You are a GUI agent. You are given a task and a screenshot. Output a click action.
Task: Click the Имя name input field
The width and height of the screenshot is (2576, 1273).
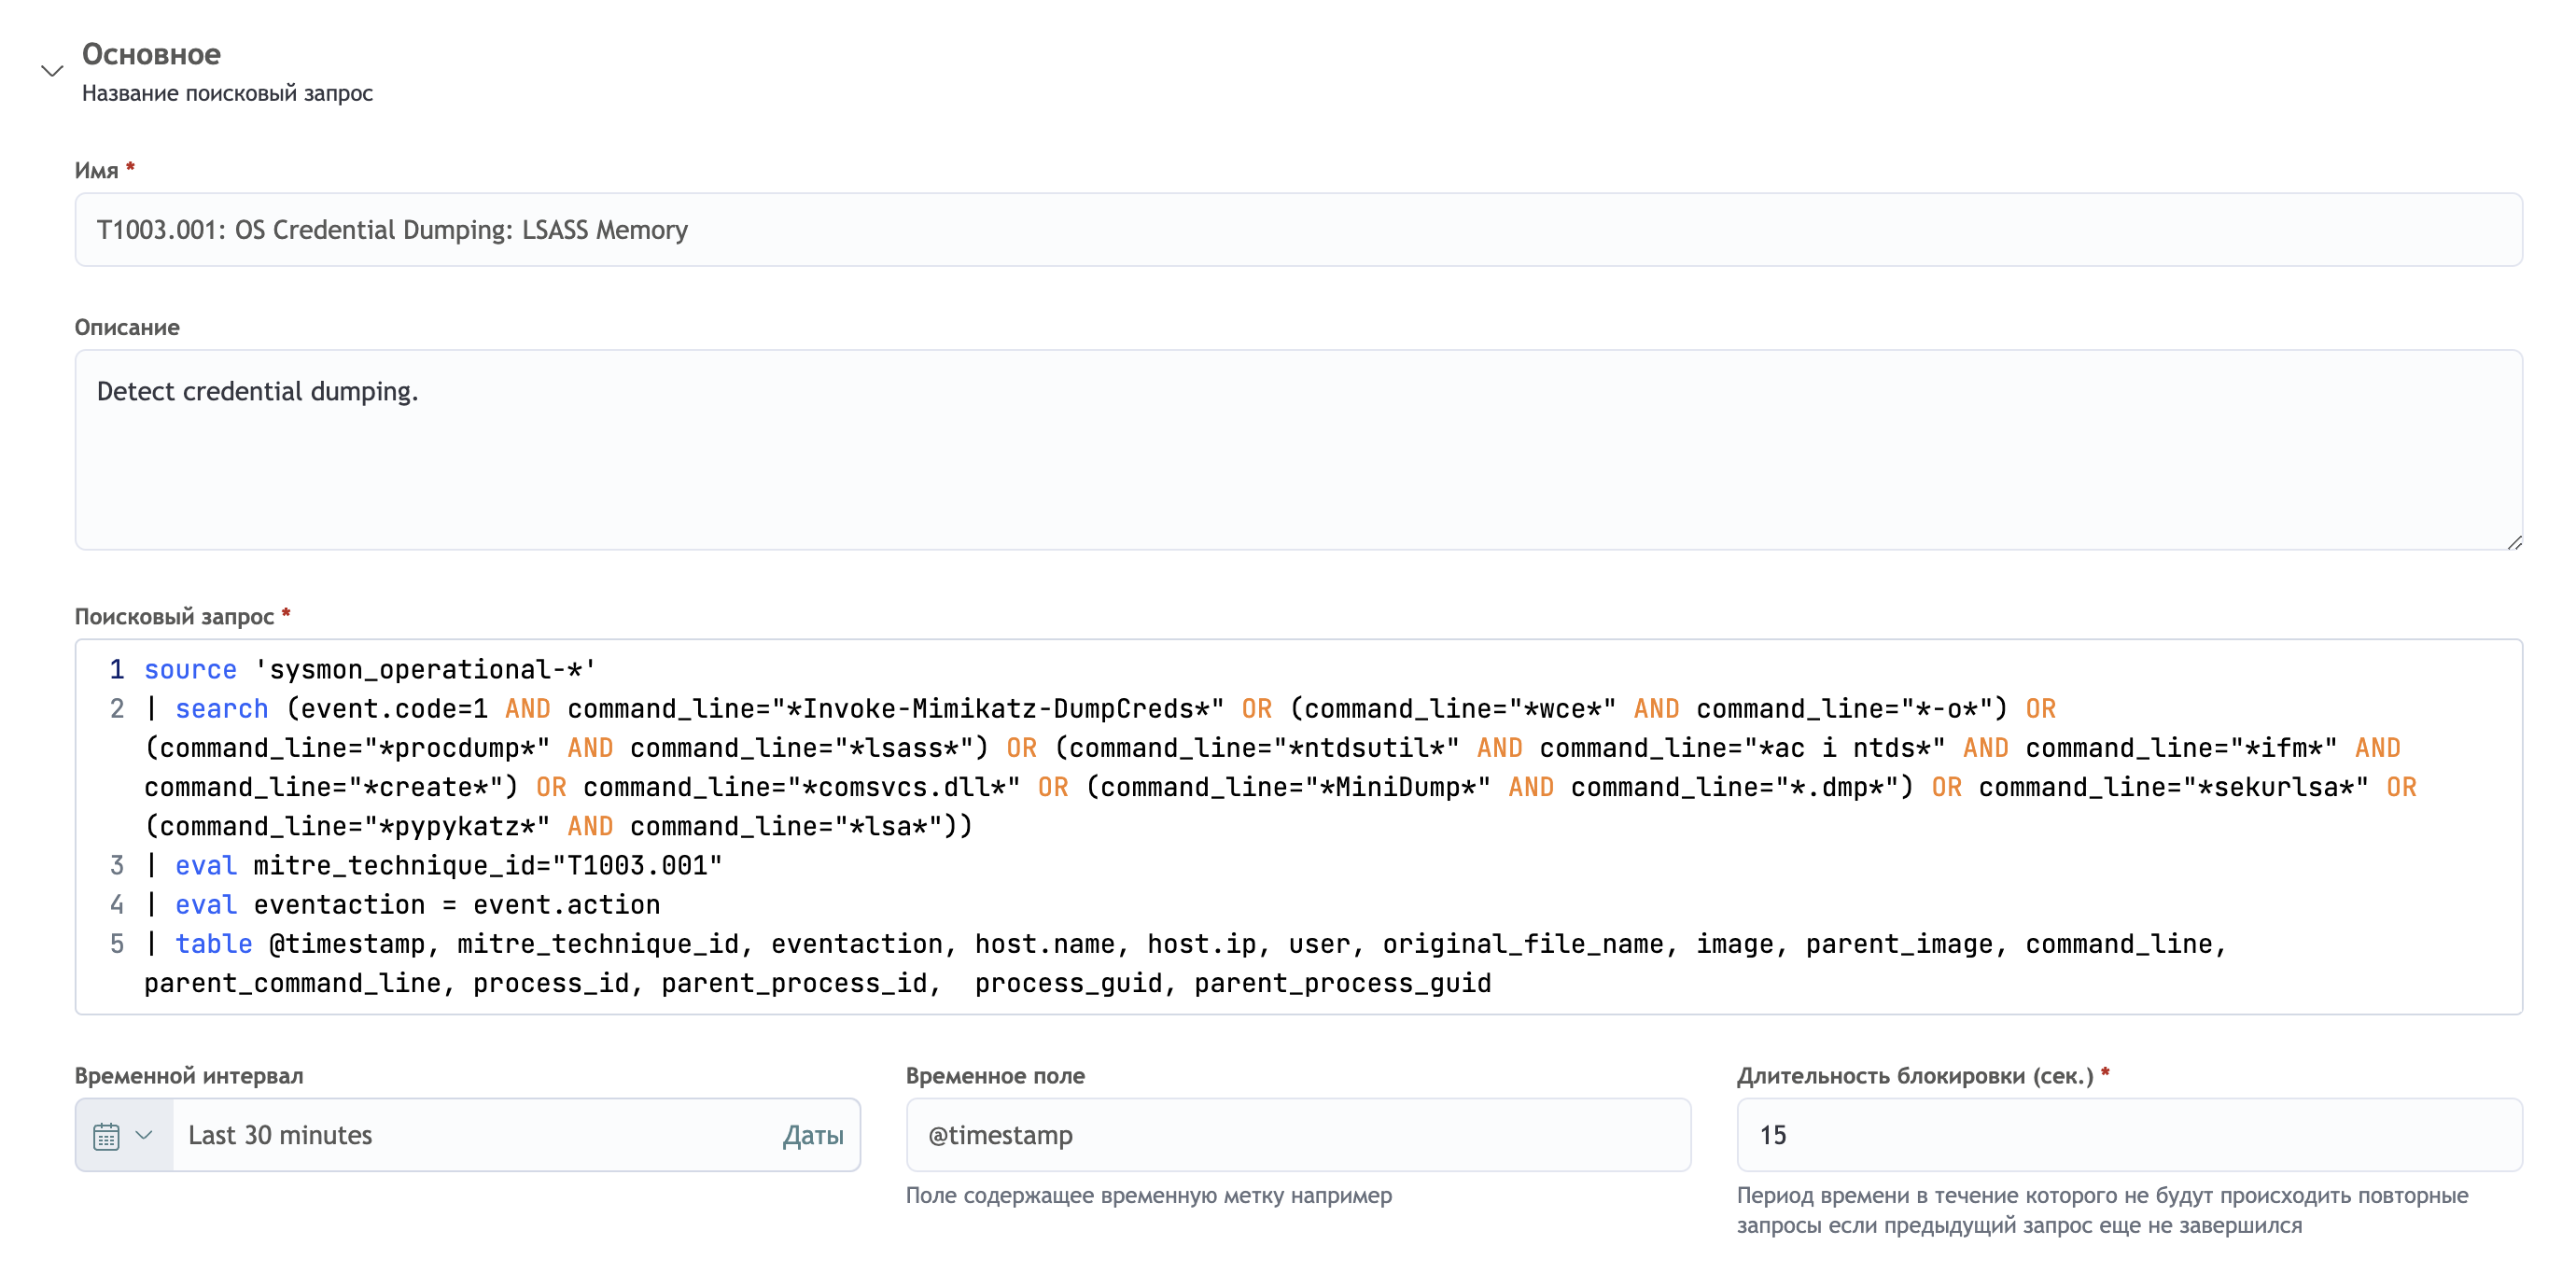pyautogui.click(x=1297, y=230)
